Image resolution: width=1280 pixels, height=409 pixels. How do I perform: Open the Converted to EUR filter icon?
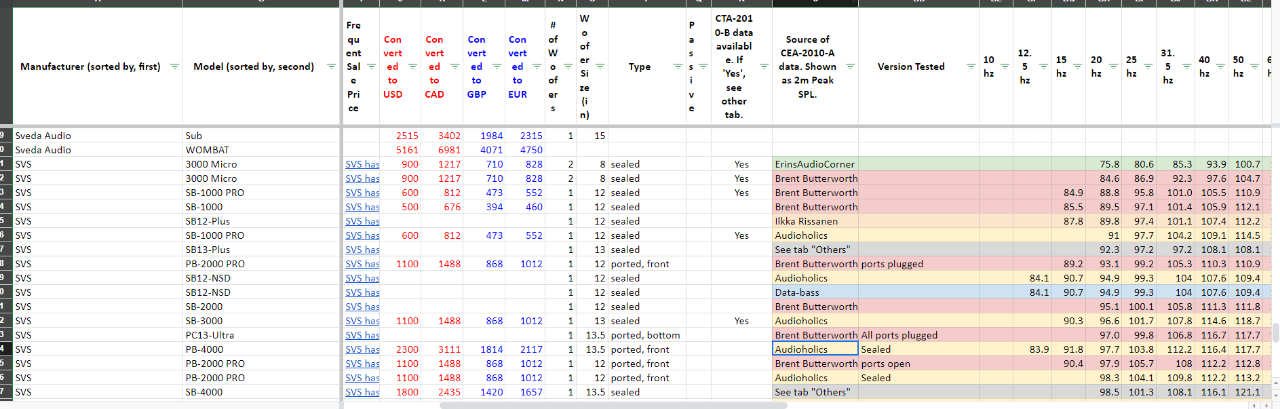click(536, 67)
